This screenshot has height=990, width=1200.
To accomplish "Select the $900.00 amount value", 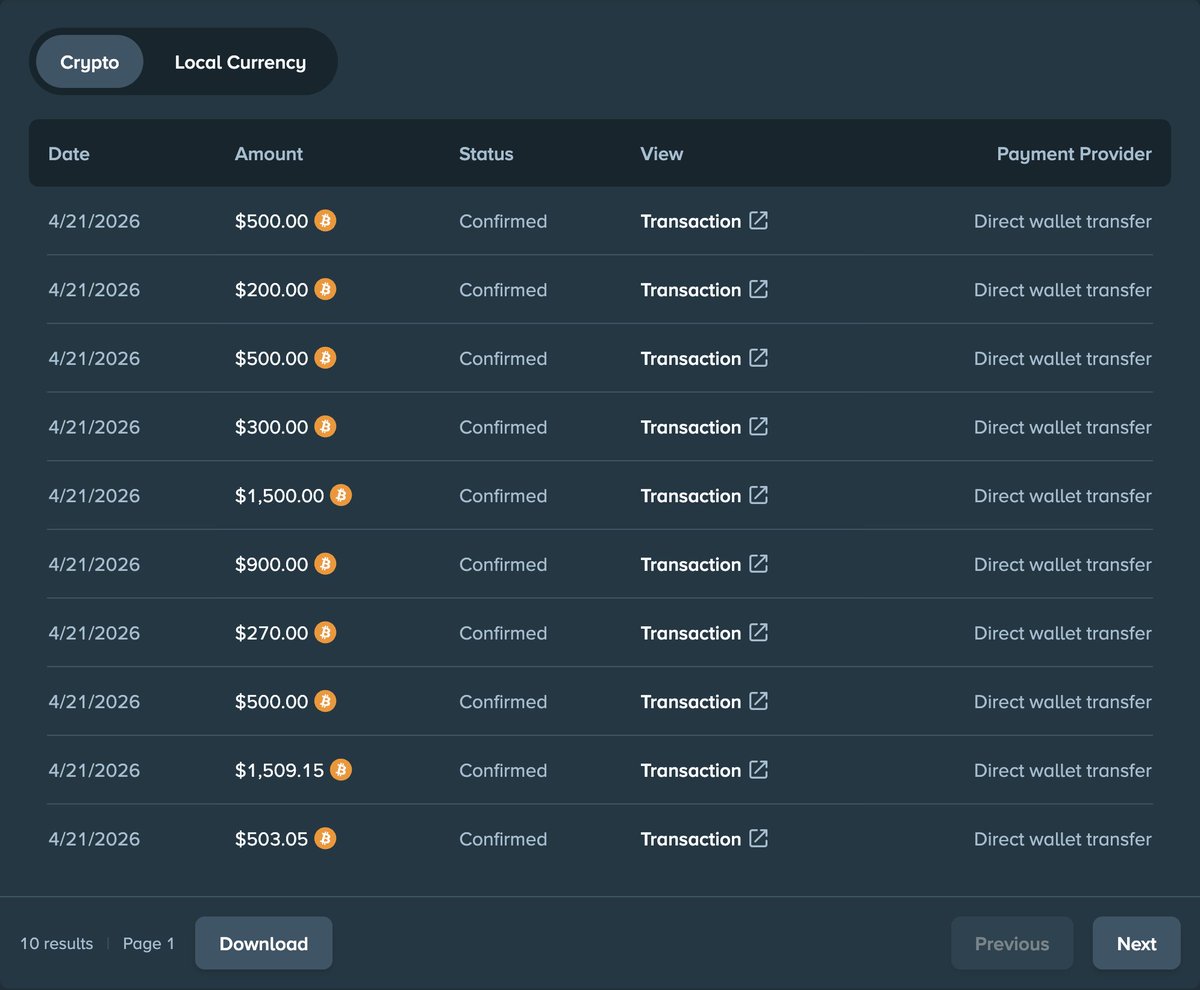I will (x=272, y=565).
